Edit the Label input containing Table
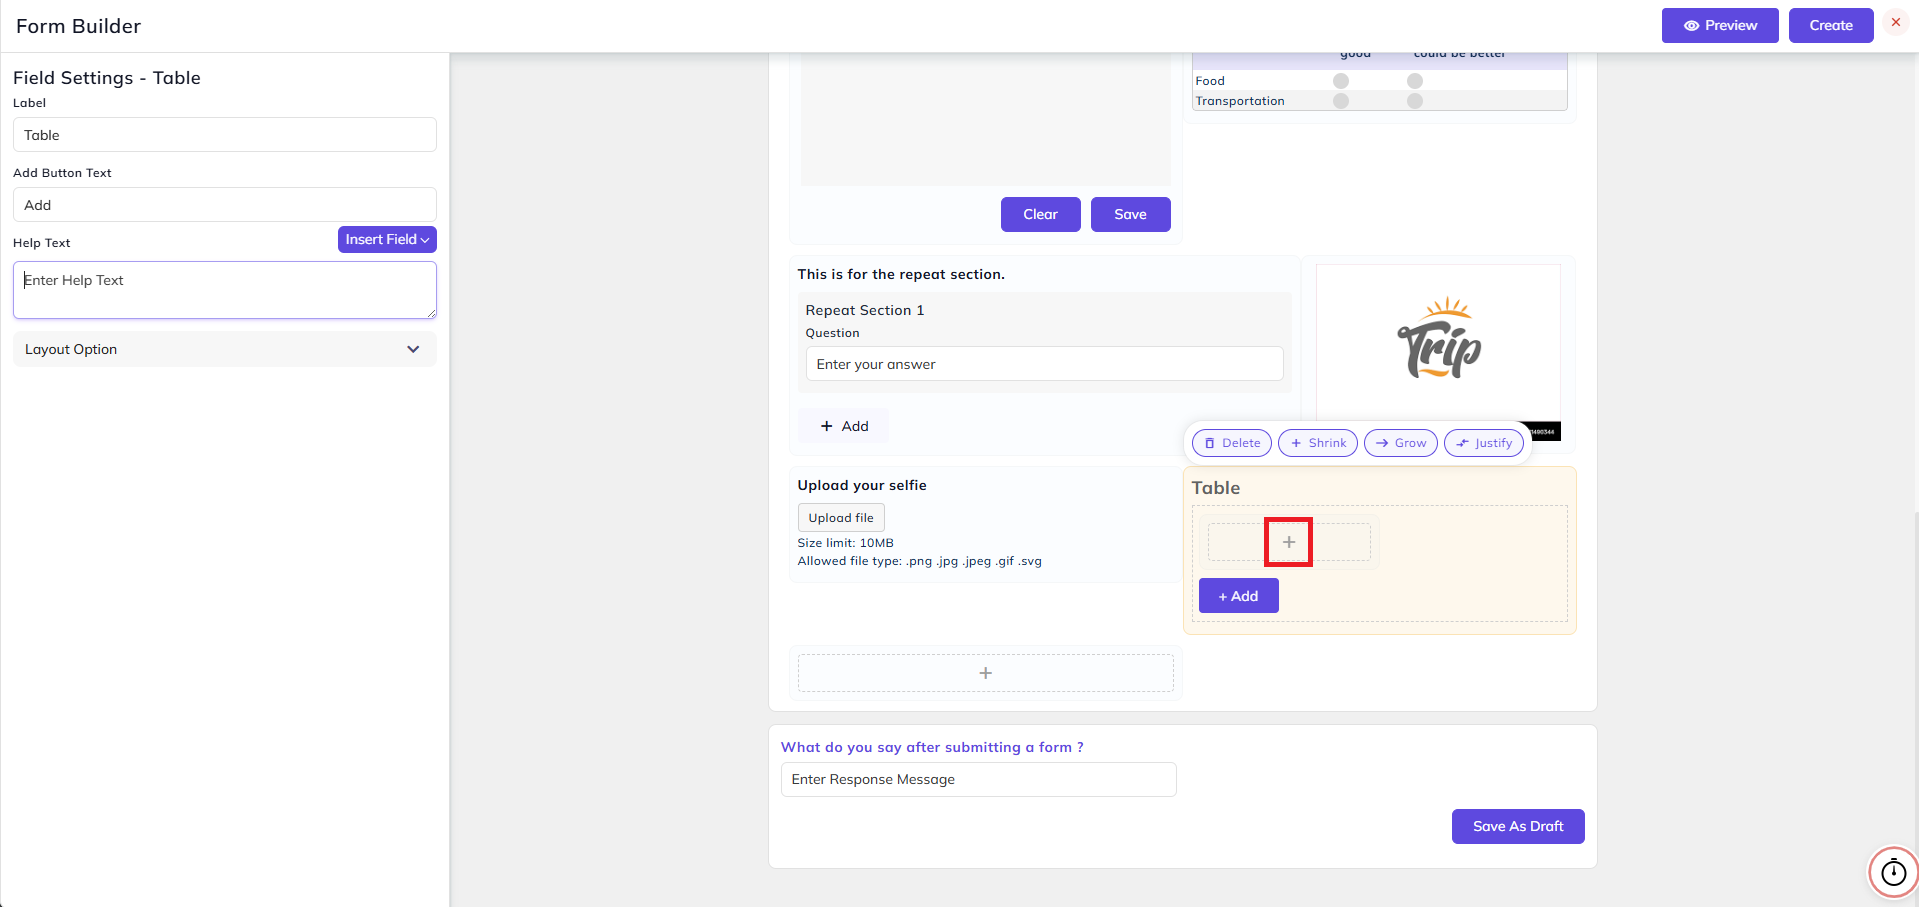 click(225, 135)
